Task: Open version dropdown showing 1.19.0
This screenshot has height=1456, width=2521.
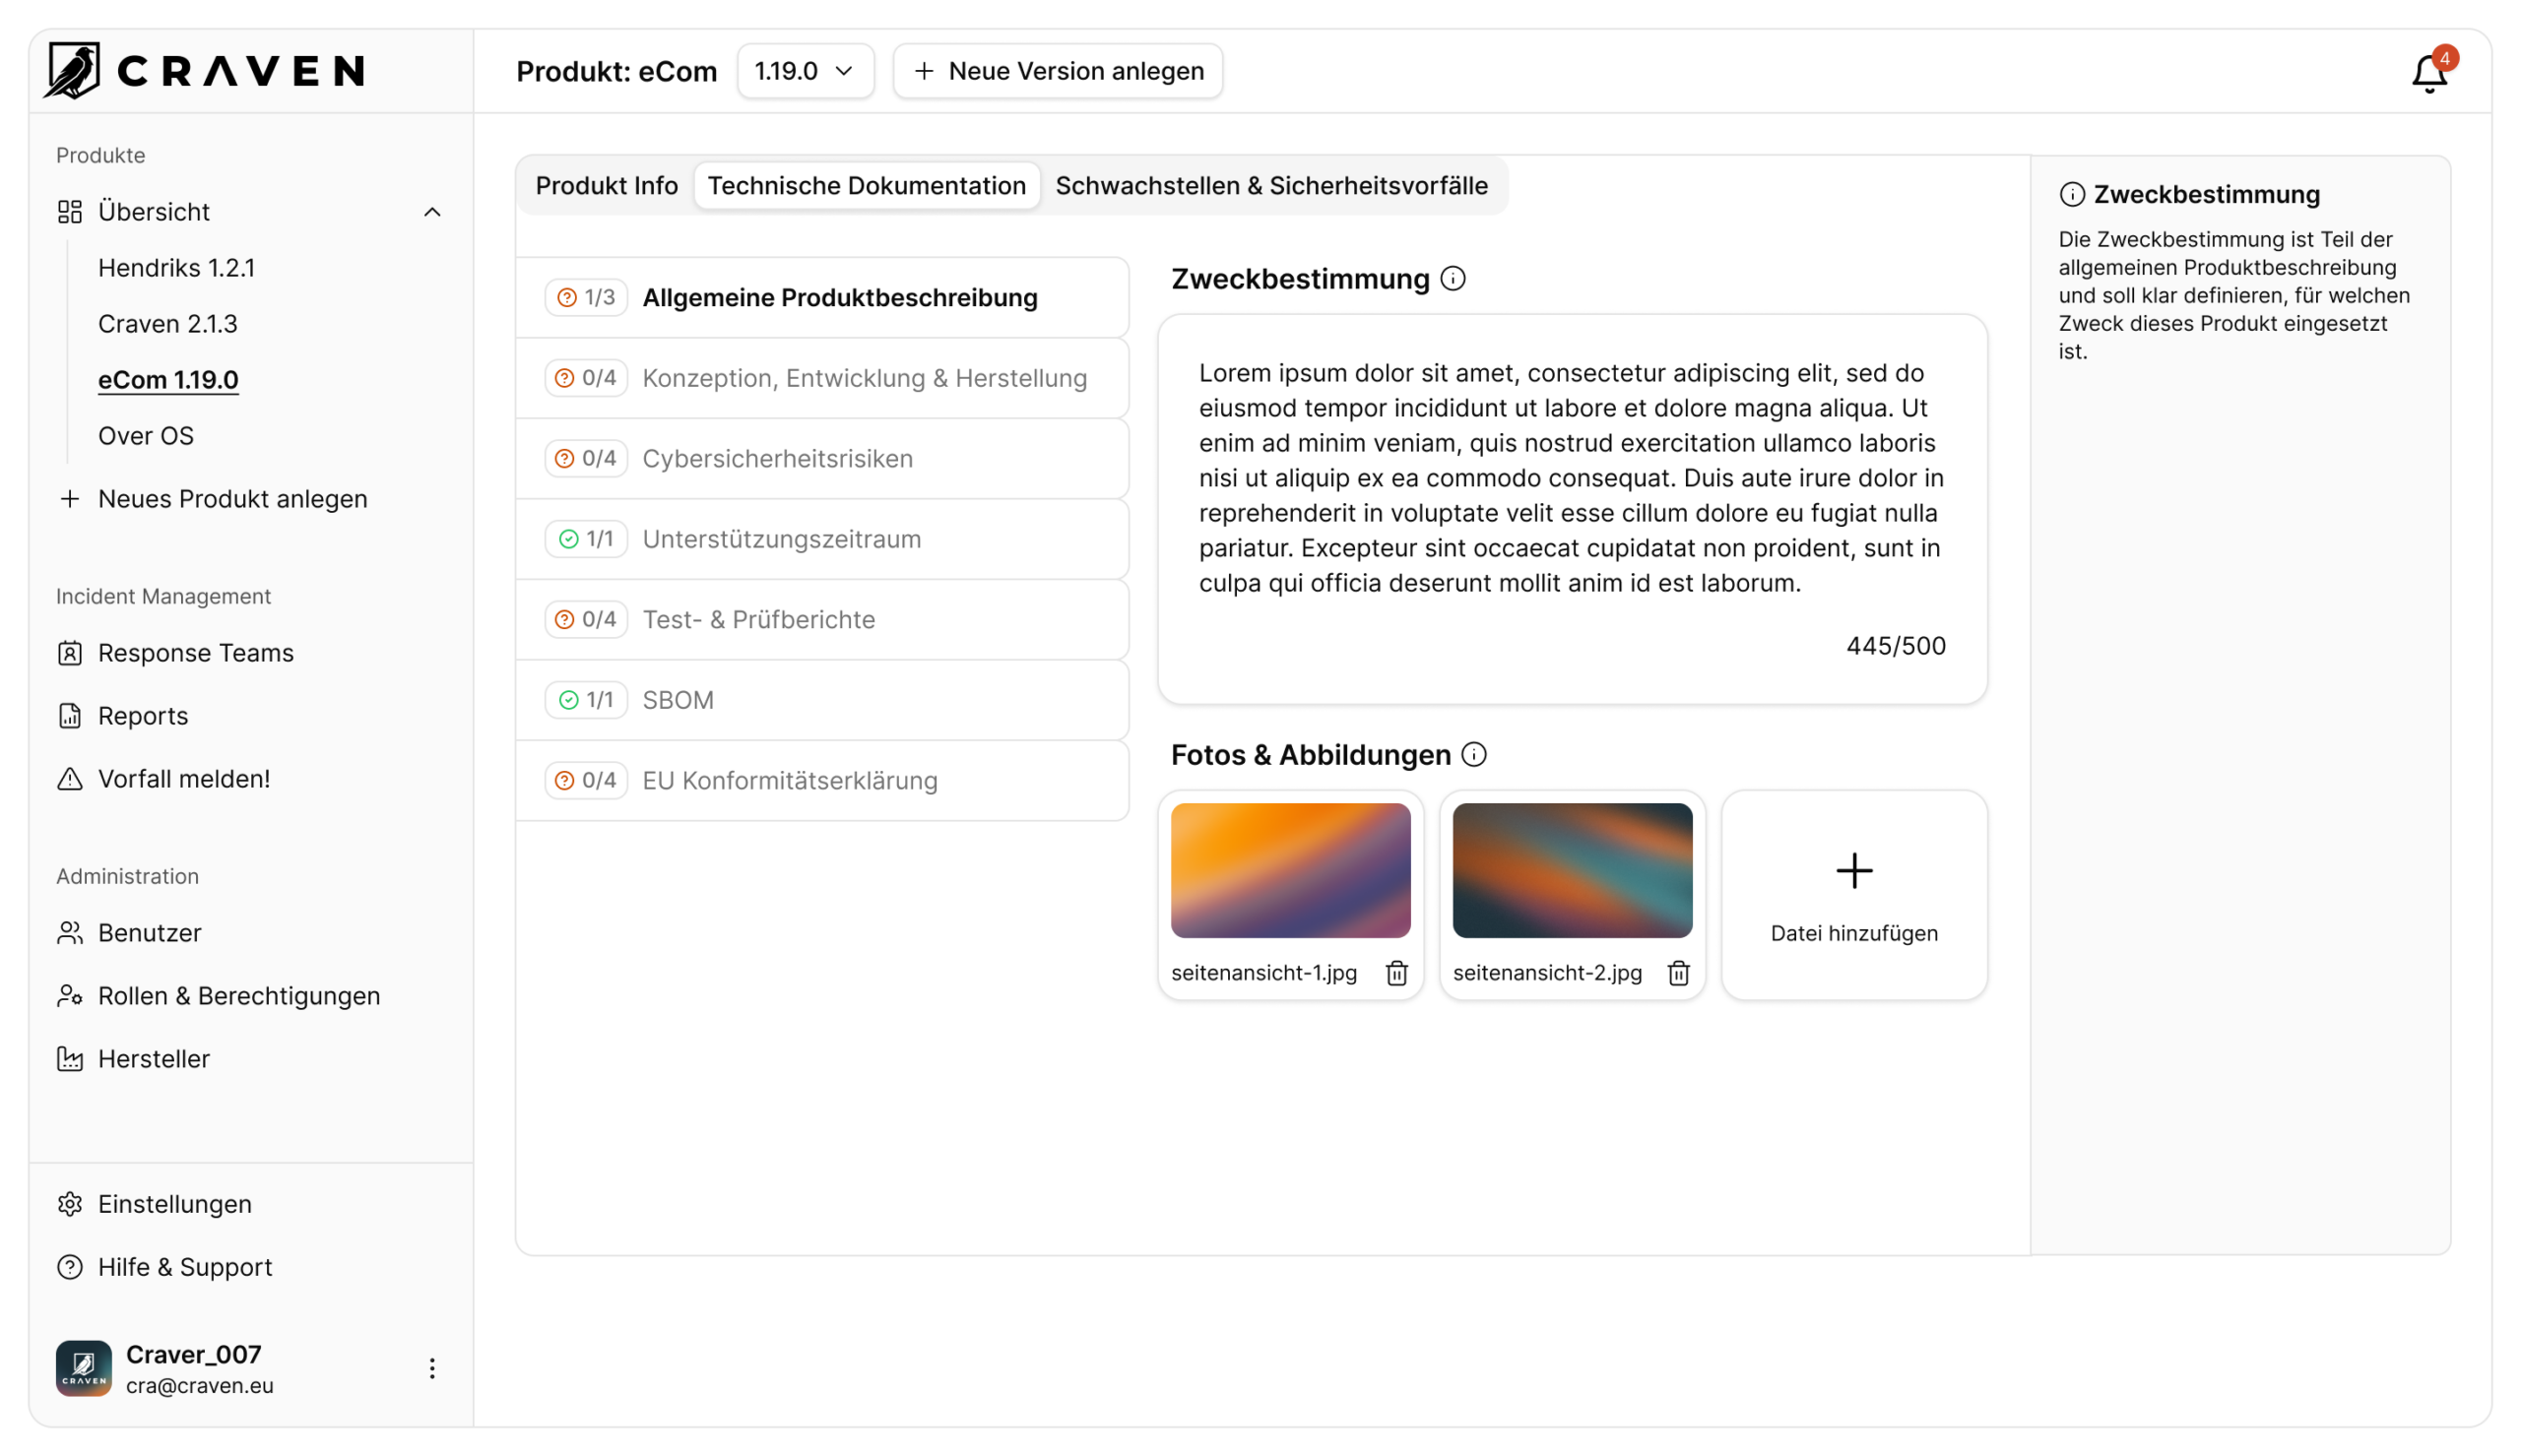Action: point(805,71)
